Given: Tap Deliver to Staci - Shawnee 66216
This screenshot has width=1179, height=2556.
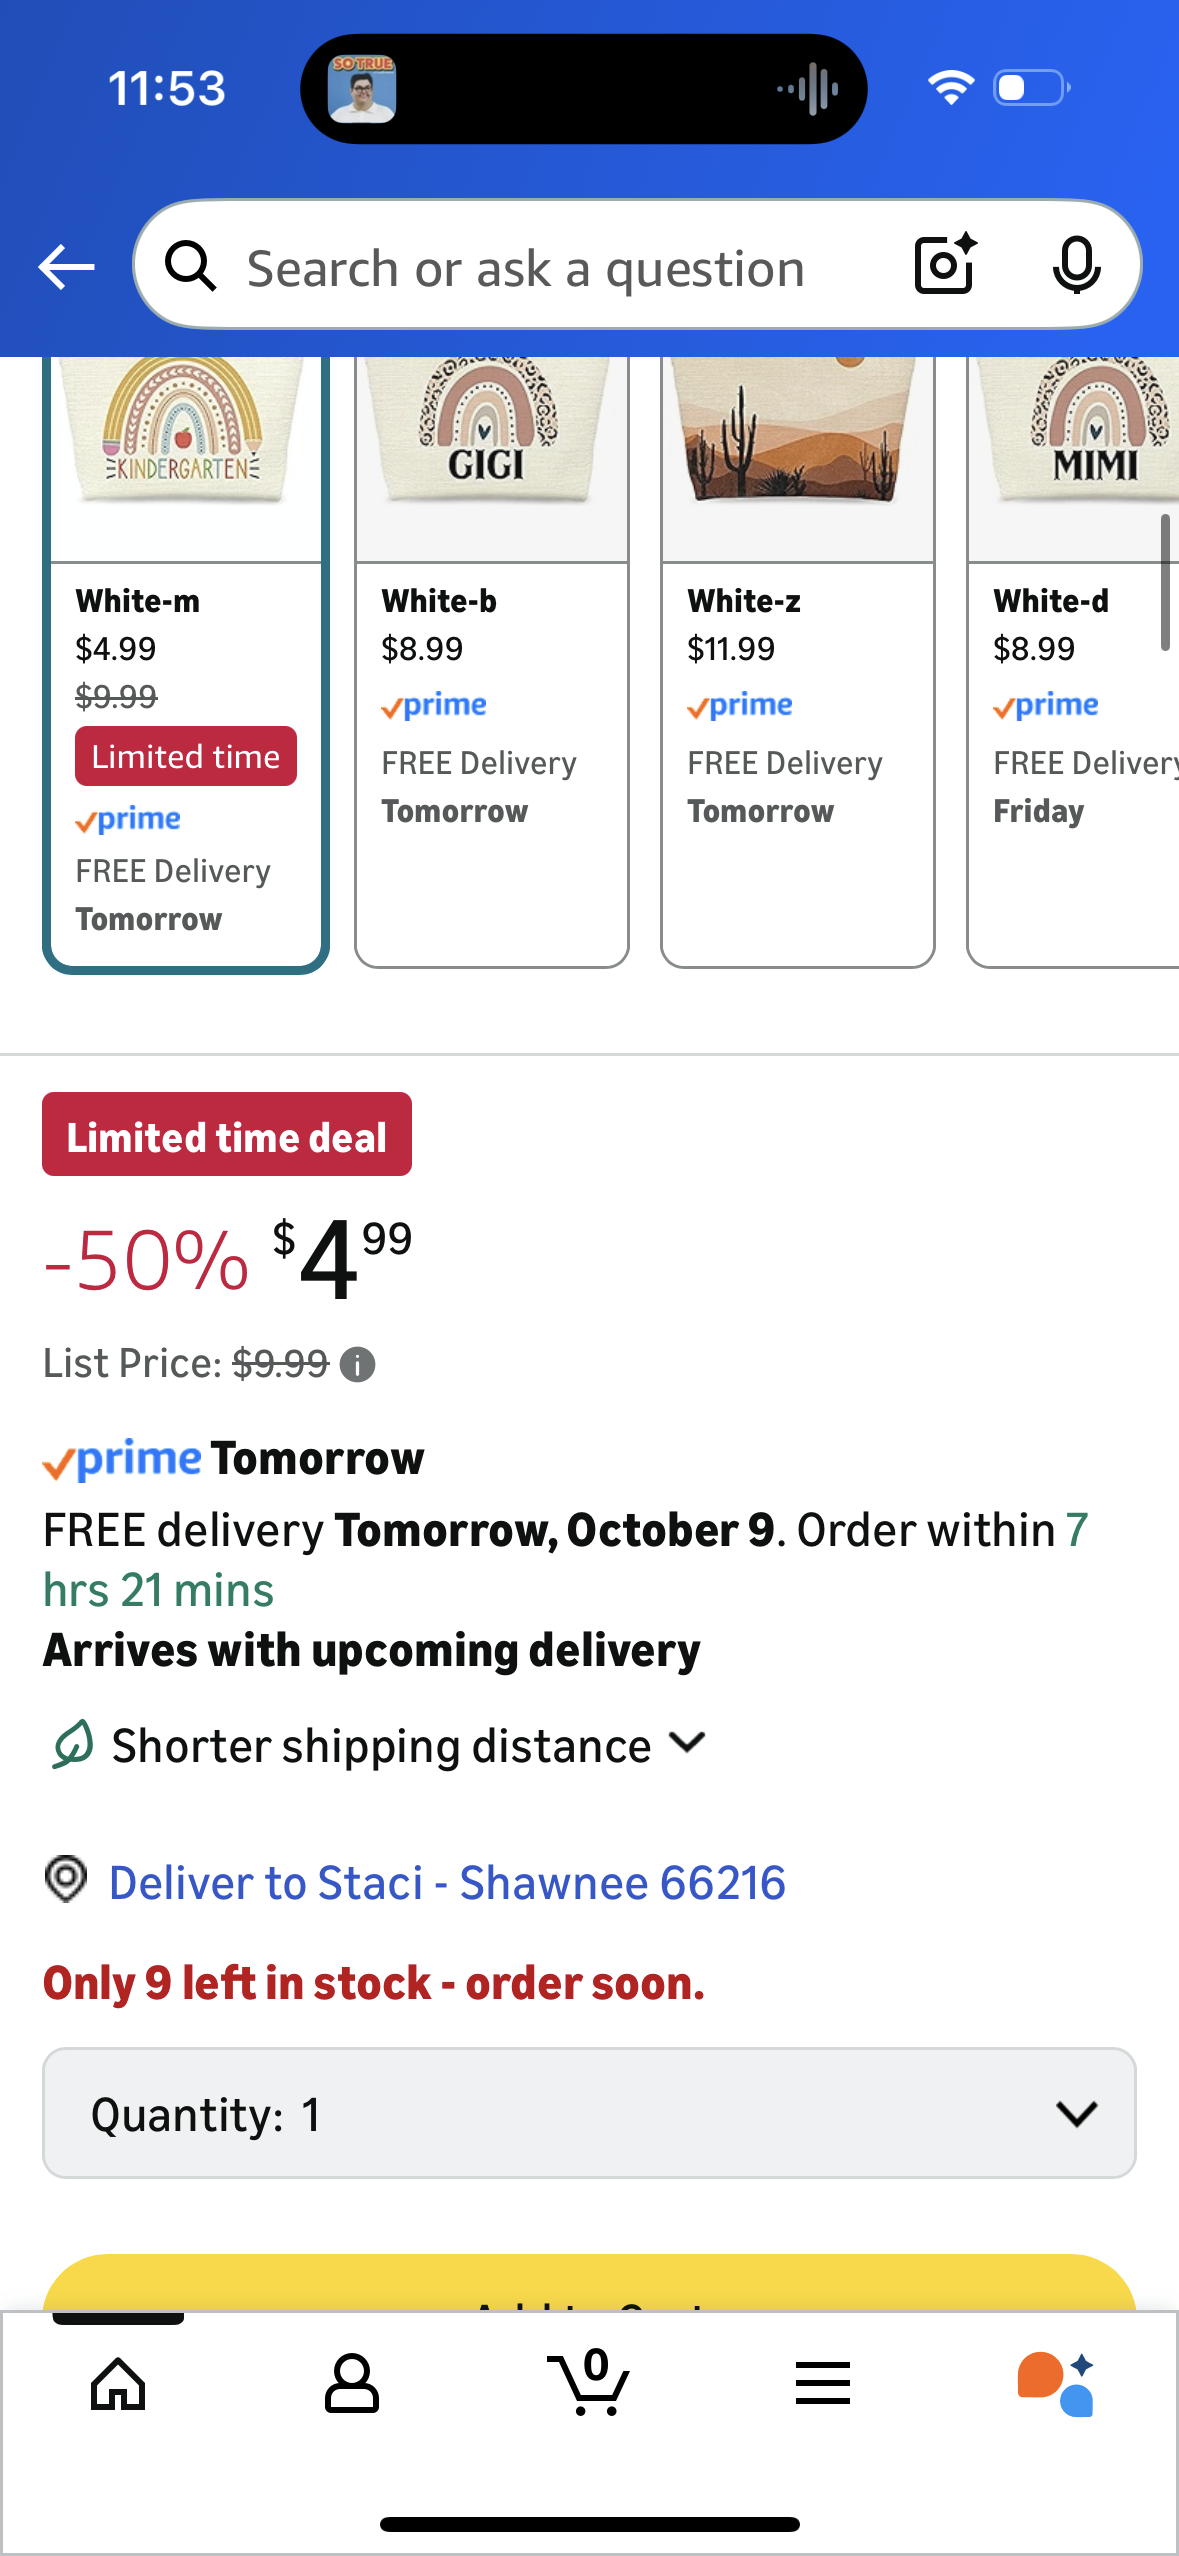Looking at the screenshot, I should click(447, 1883).
